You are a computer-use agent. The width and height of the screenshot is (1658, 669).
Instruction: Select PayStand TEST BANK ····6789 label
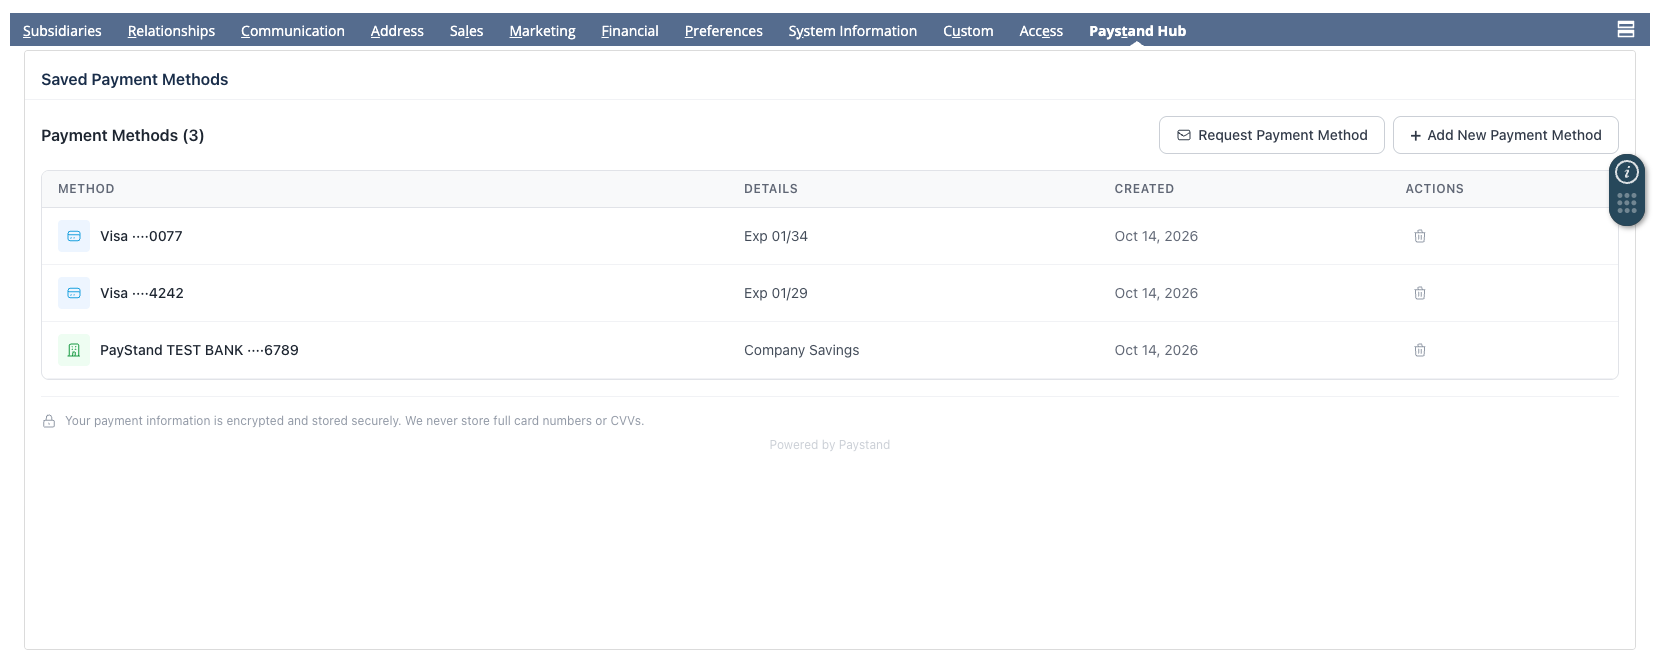[x=199, y=350]
